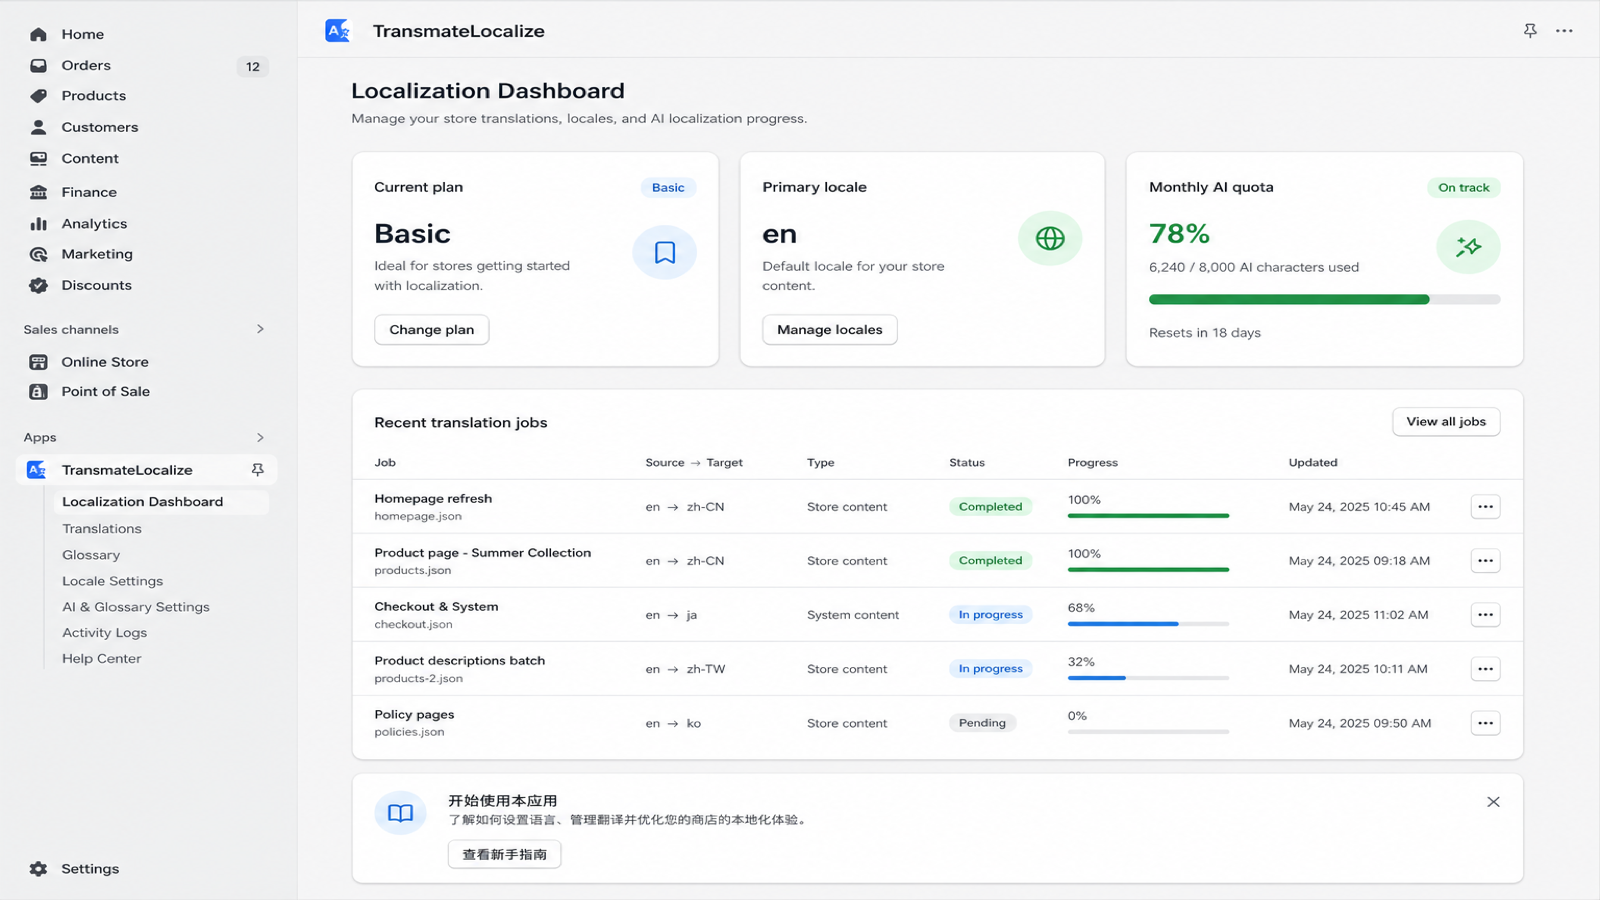Unpin TransmateLocalize in the sidebar
The height and width of the screenshot is (900, 1600).
pos(257,470)
